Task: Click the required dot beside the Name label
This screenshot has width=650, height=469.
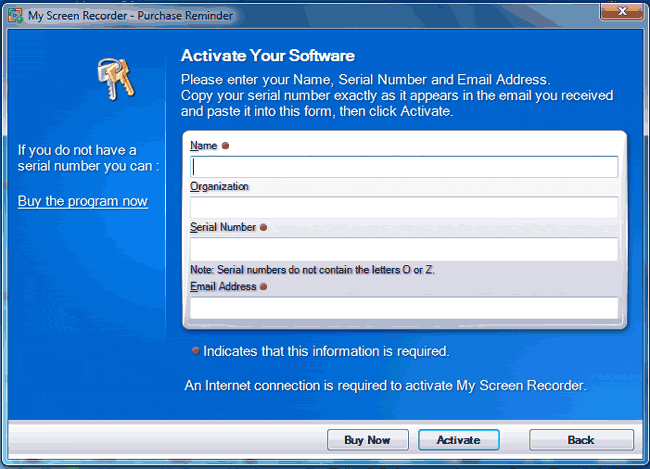Action: coord(226,146)
